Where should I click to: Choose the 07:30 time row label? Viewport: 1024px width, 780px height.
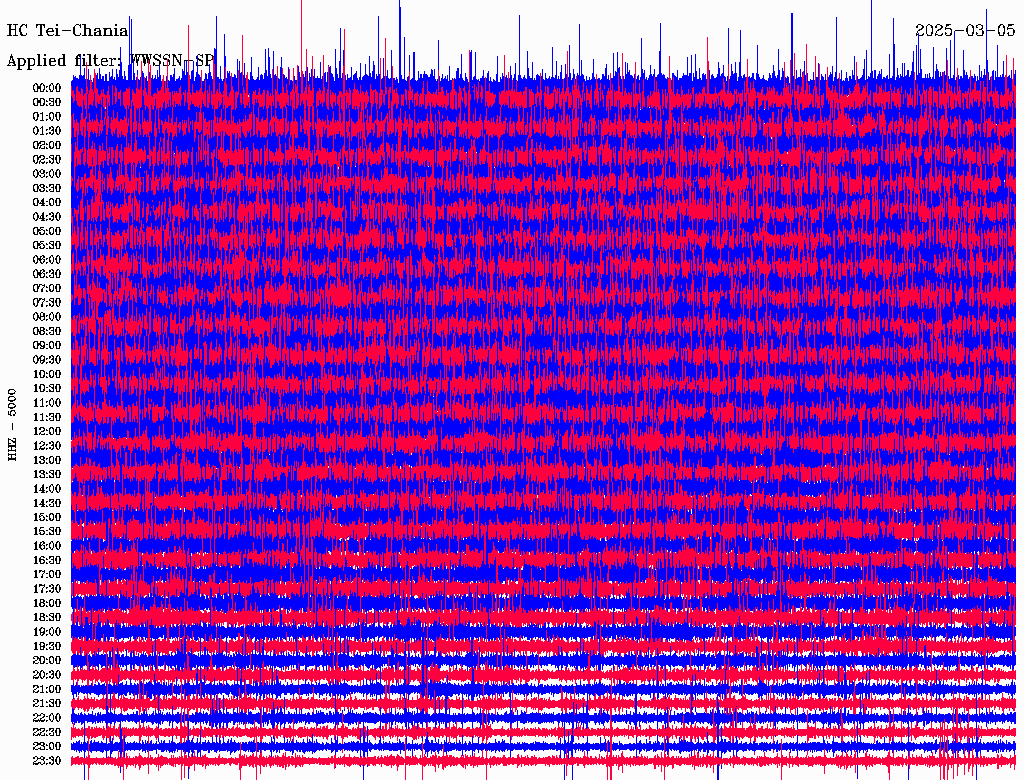[47, 303]
